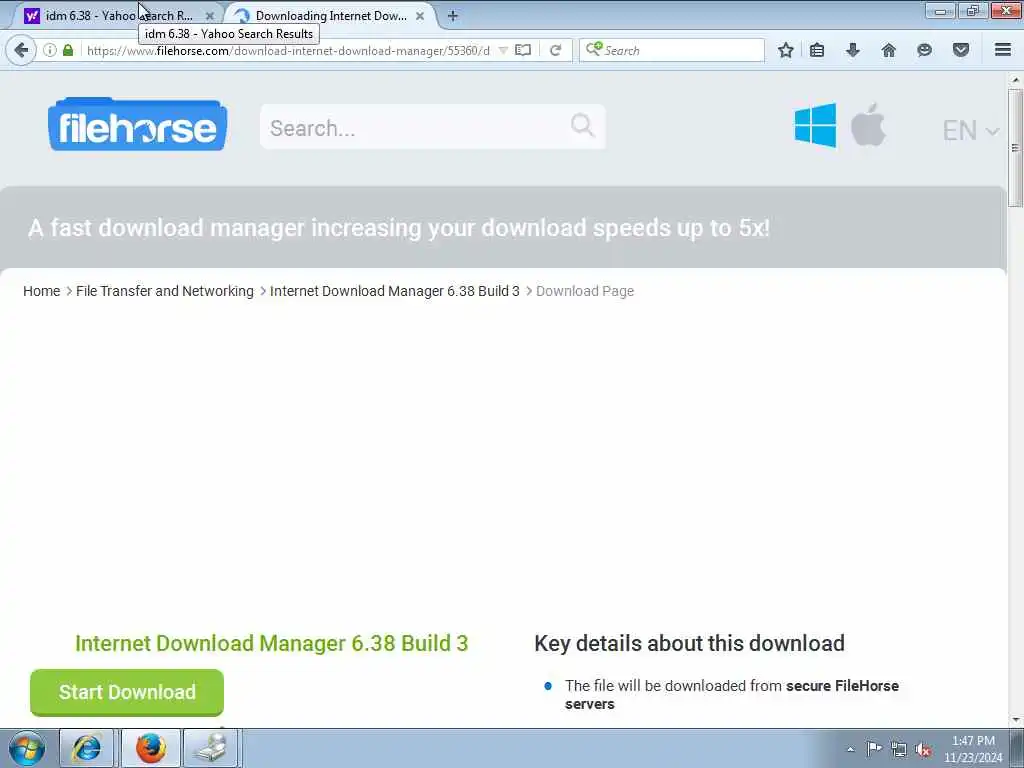Click the 'secure FileHorse servers' bullet text
This screenshot has height=768, width=1024.
(x=731, y=695)
